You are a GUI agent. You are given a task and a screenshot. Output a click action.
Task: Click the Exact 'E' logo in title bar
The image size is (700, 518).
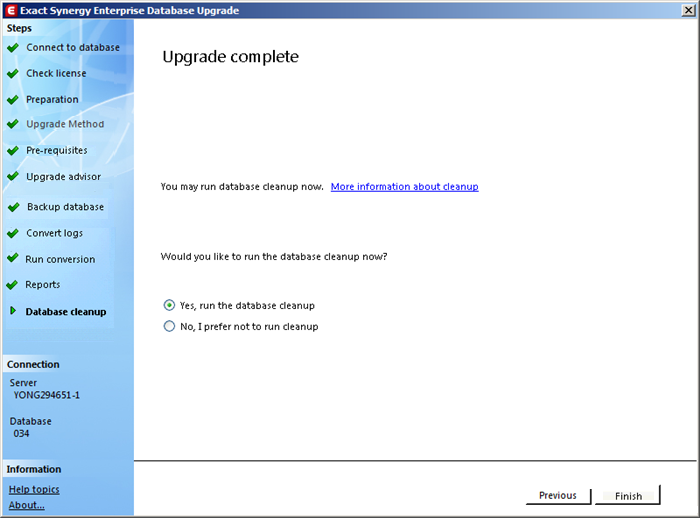tap(11, 10)
